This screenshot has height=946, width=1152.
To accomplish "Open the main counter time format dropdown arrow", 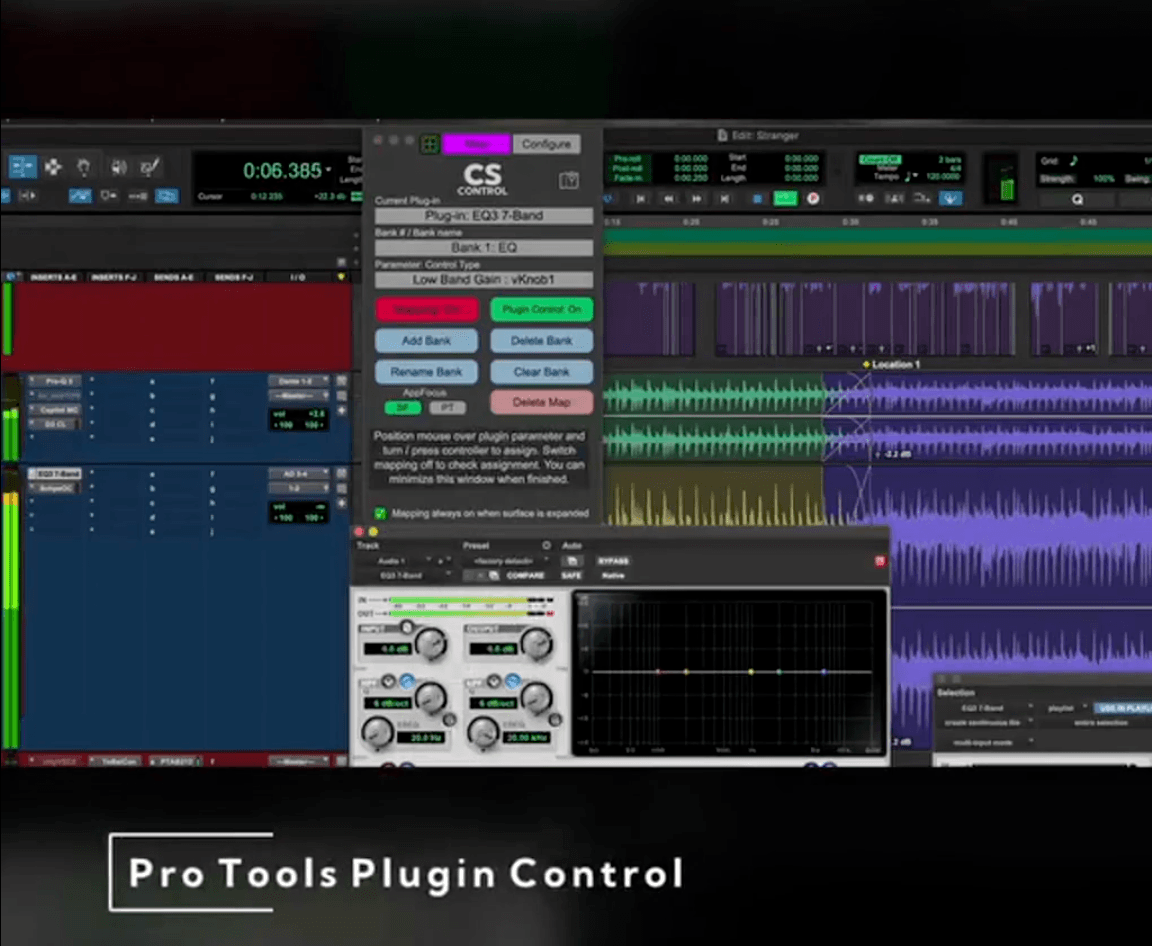I will (x=329, y=170).
